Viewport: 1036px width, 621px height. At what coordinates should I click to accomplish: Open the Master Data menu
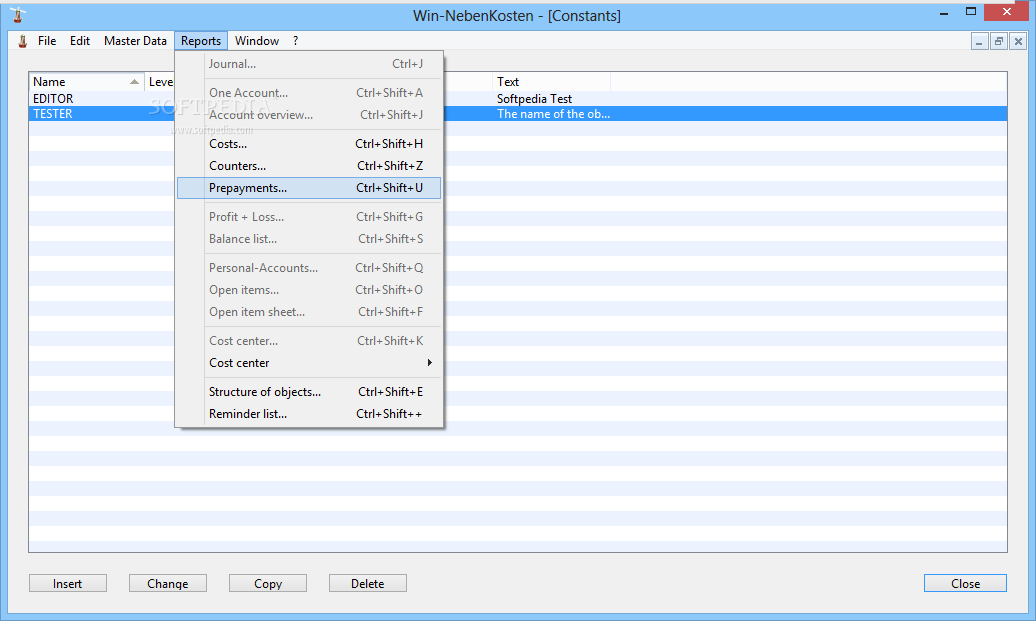pyautogui.click(x=135, y=41)
